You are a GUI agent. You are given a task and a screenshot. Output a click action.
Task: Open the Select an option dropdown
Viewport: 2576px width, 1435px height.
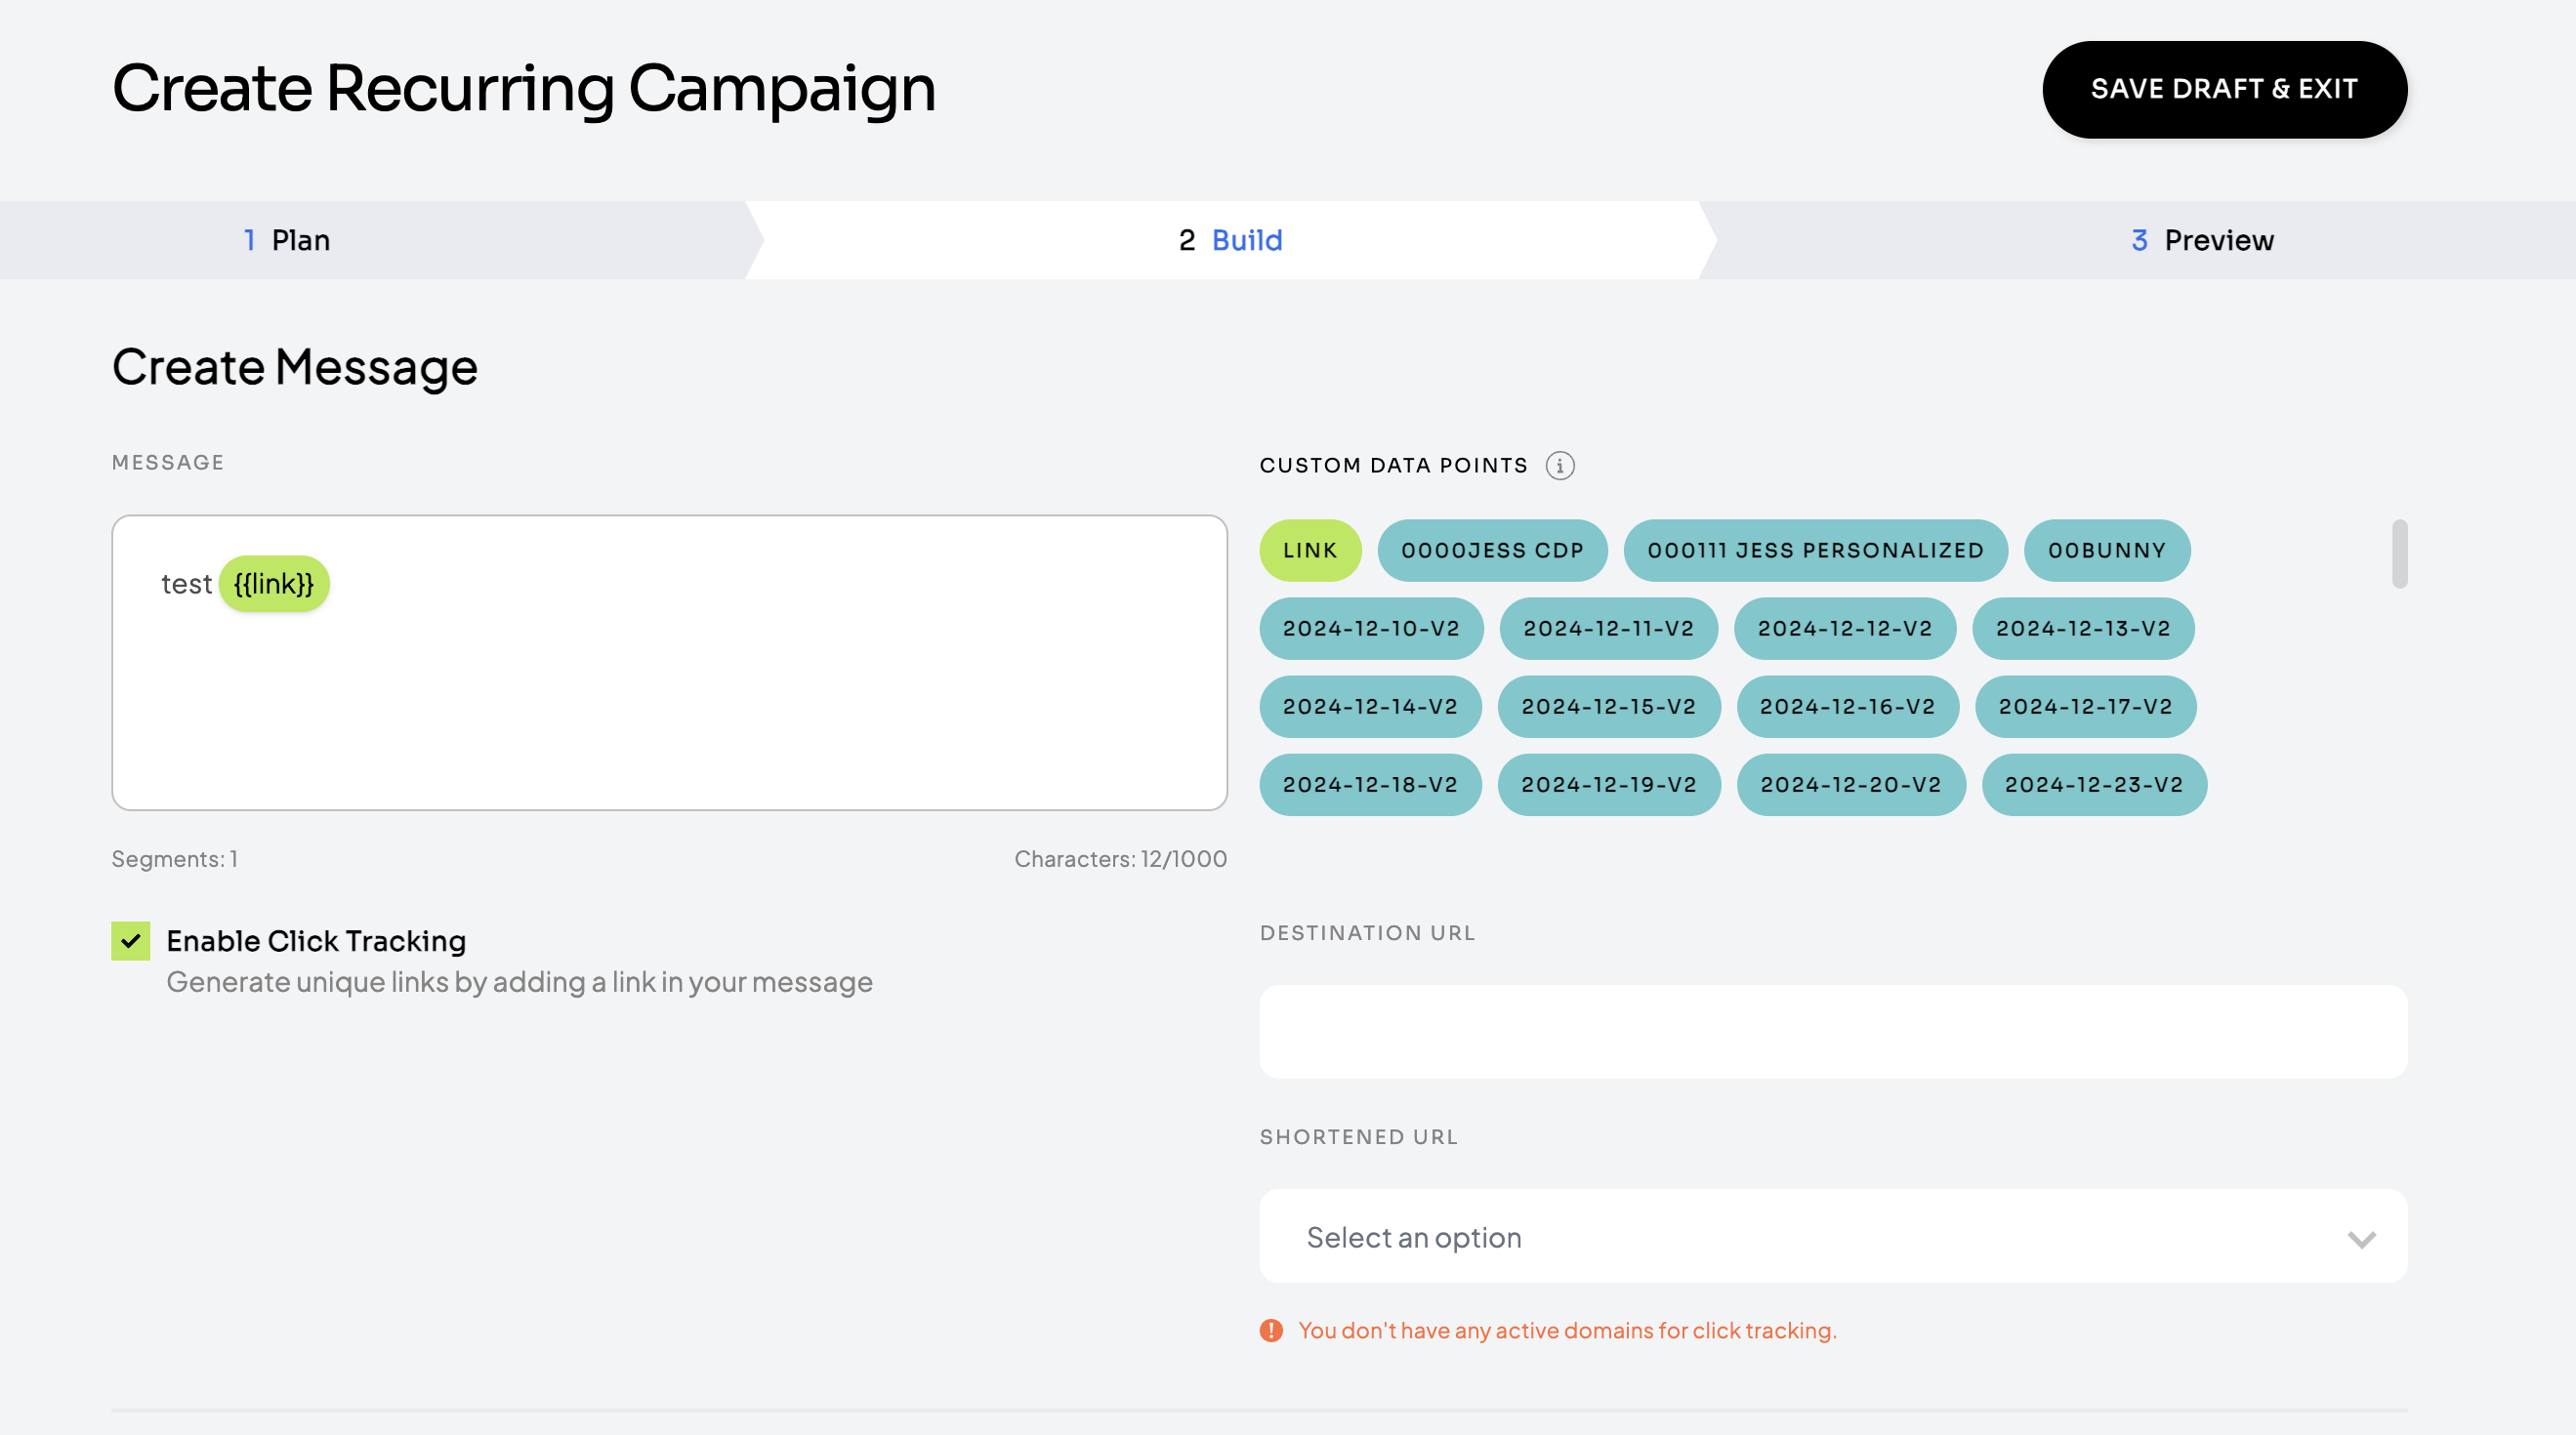click(1830, 1236)
